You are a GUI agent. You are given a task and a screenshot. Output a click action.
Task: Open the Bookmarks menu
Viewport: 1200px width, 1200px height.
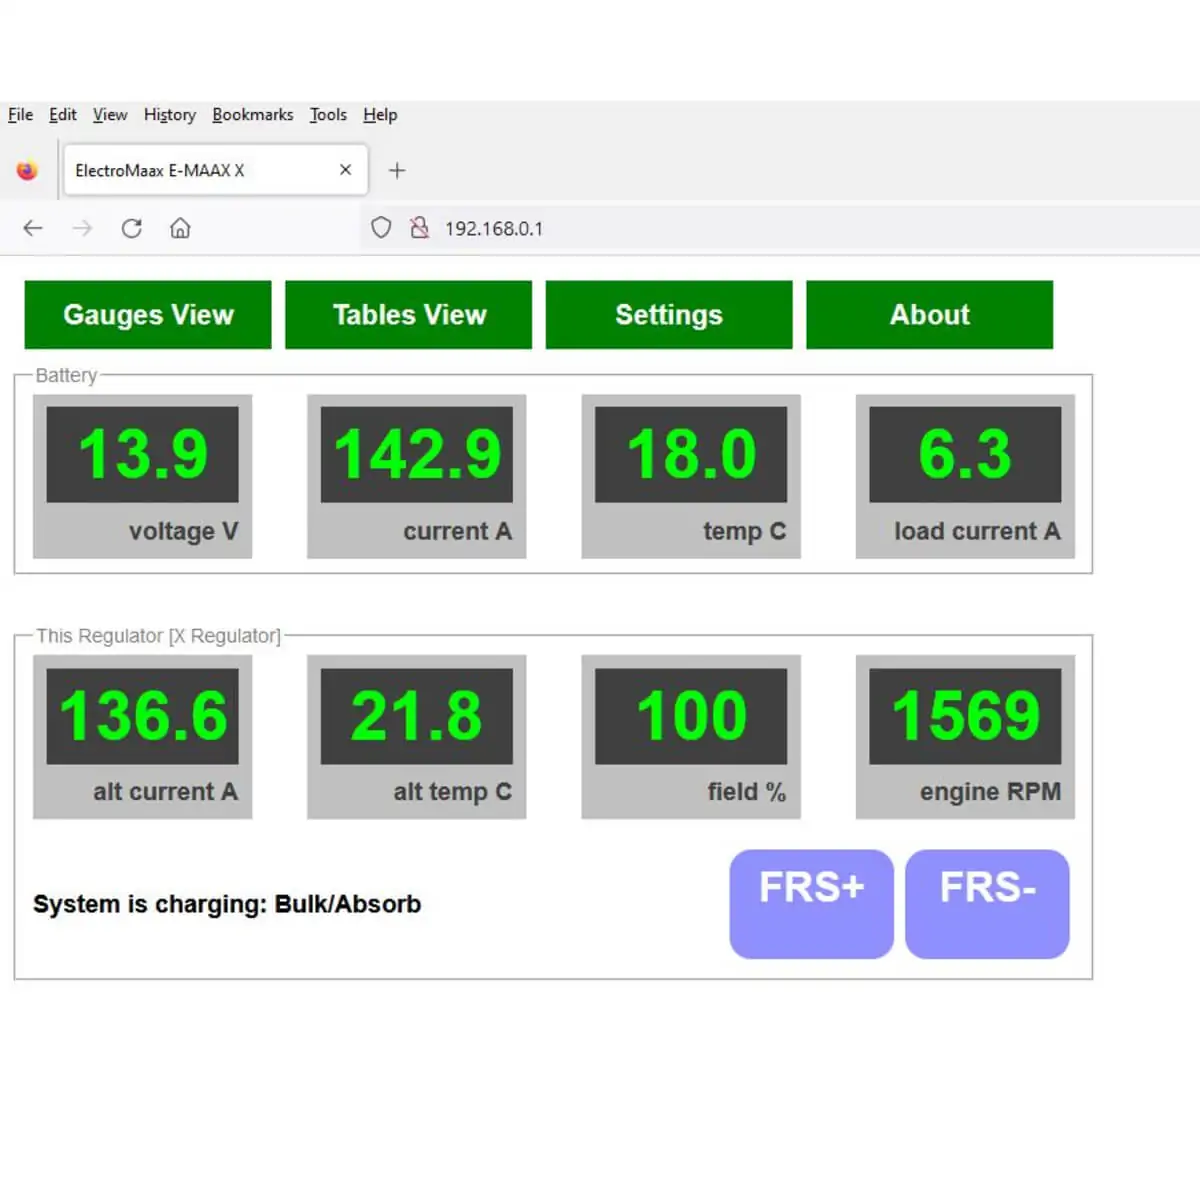253,115
